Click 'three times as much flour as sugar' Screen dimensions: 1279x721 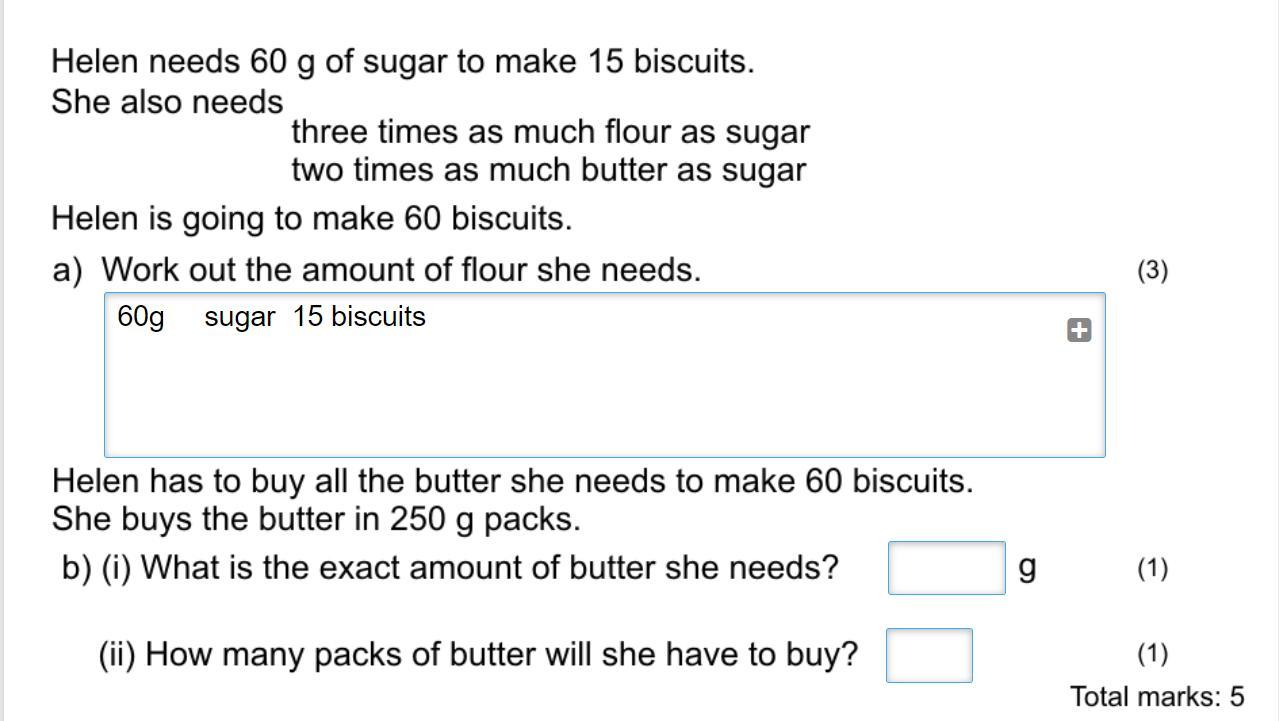click(x=550, y=132)
